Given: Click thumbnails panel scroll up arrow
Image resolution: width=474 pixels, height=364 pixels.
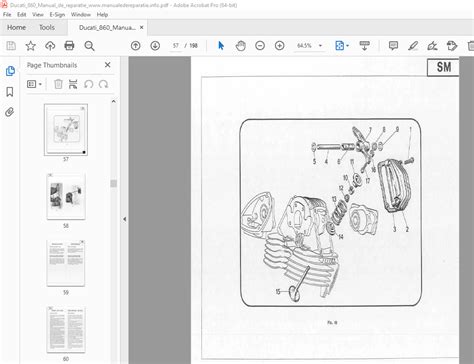Looking at the screenshot, I should click(x=114, y=101).
